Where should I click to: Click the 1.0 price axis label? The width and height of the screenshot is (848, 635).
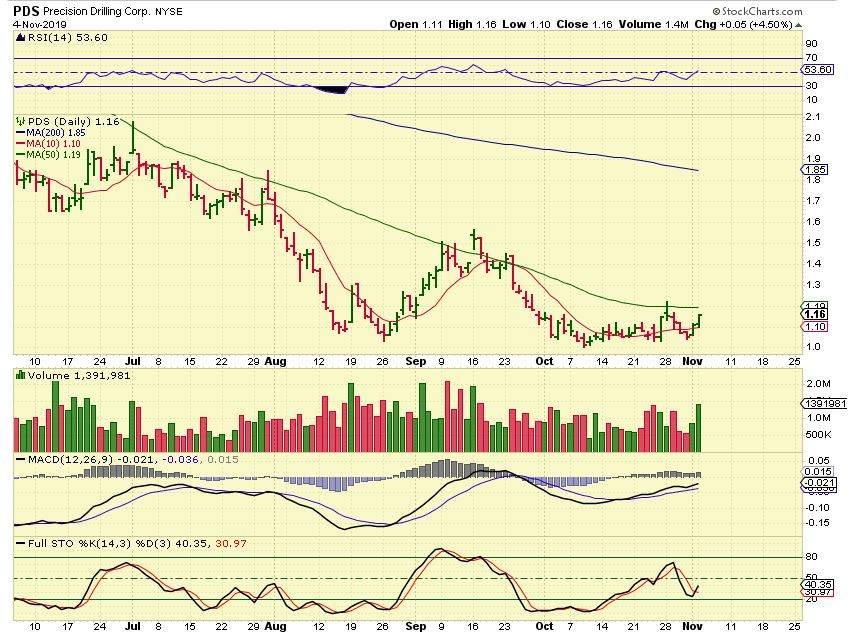813,347
